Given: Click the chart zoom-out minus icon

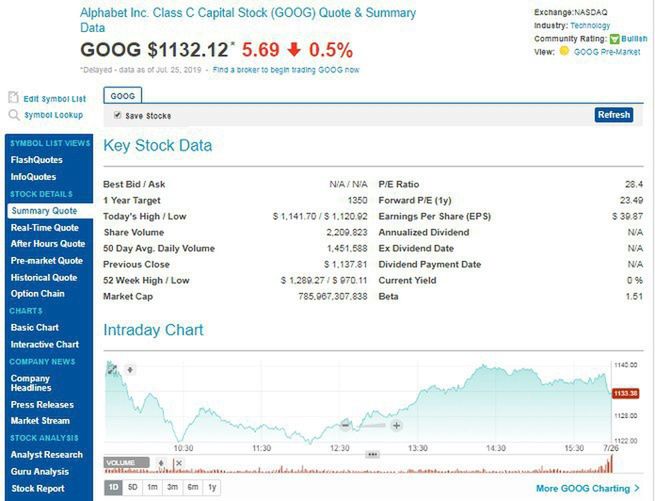Looking at the screenshot, I should coord(345,425).
